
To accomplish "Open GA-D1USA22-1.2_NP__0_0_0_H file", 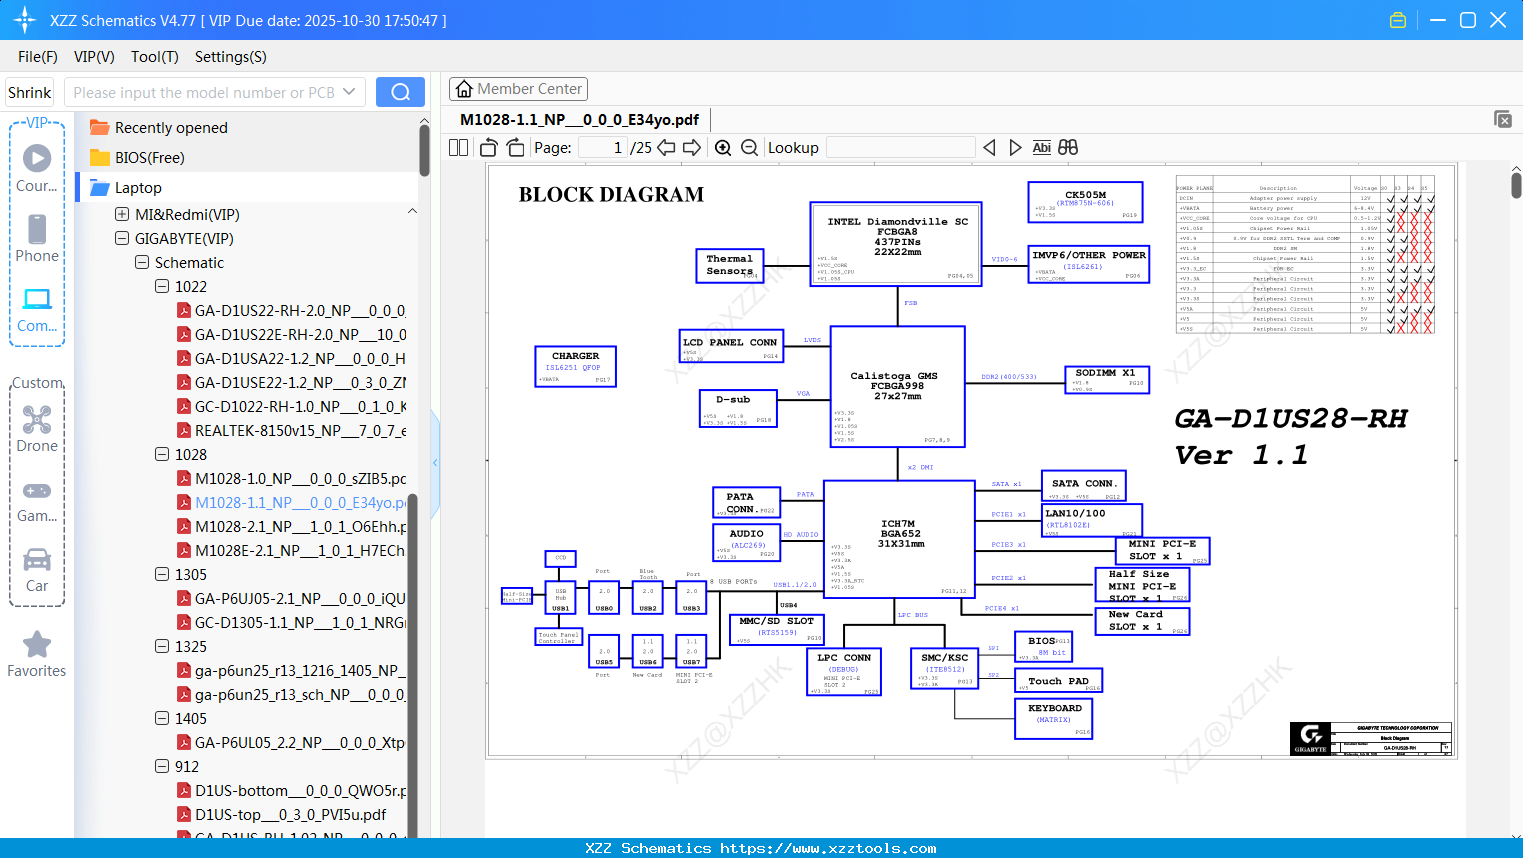I will coord(291,358).
